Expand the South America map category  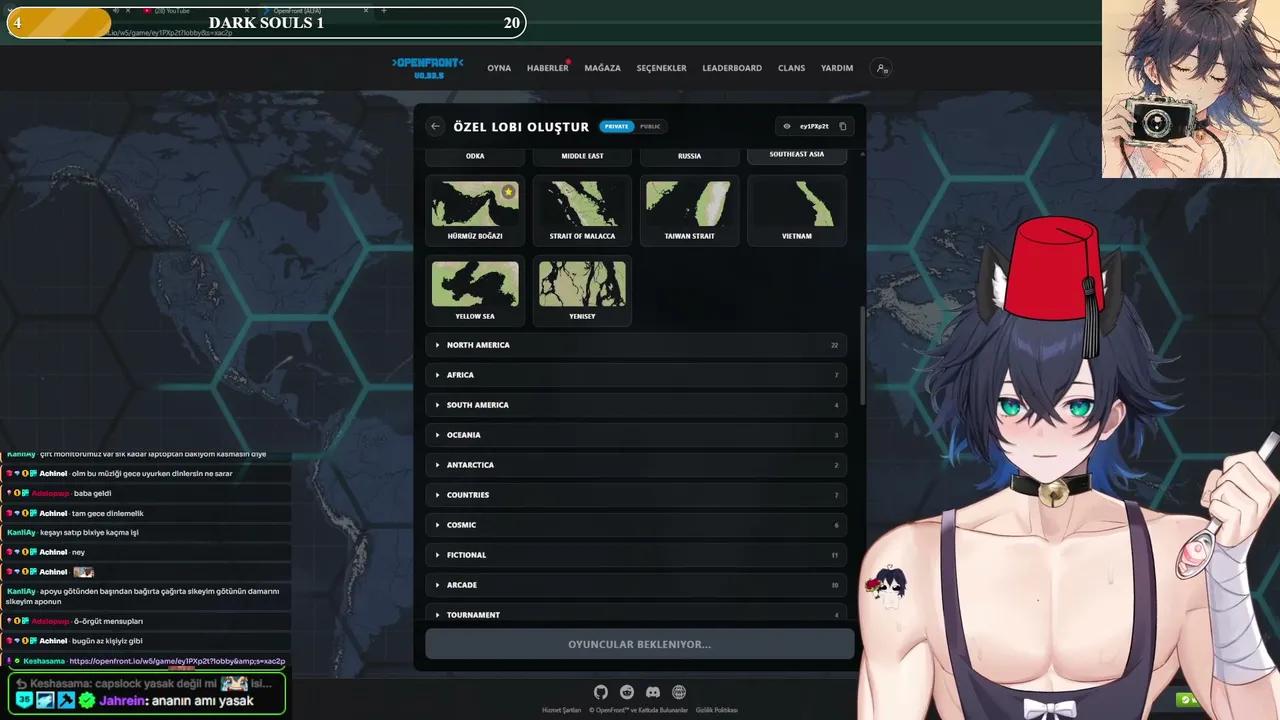(x=636, y=405)
